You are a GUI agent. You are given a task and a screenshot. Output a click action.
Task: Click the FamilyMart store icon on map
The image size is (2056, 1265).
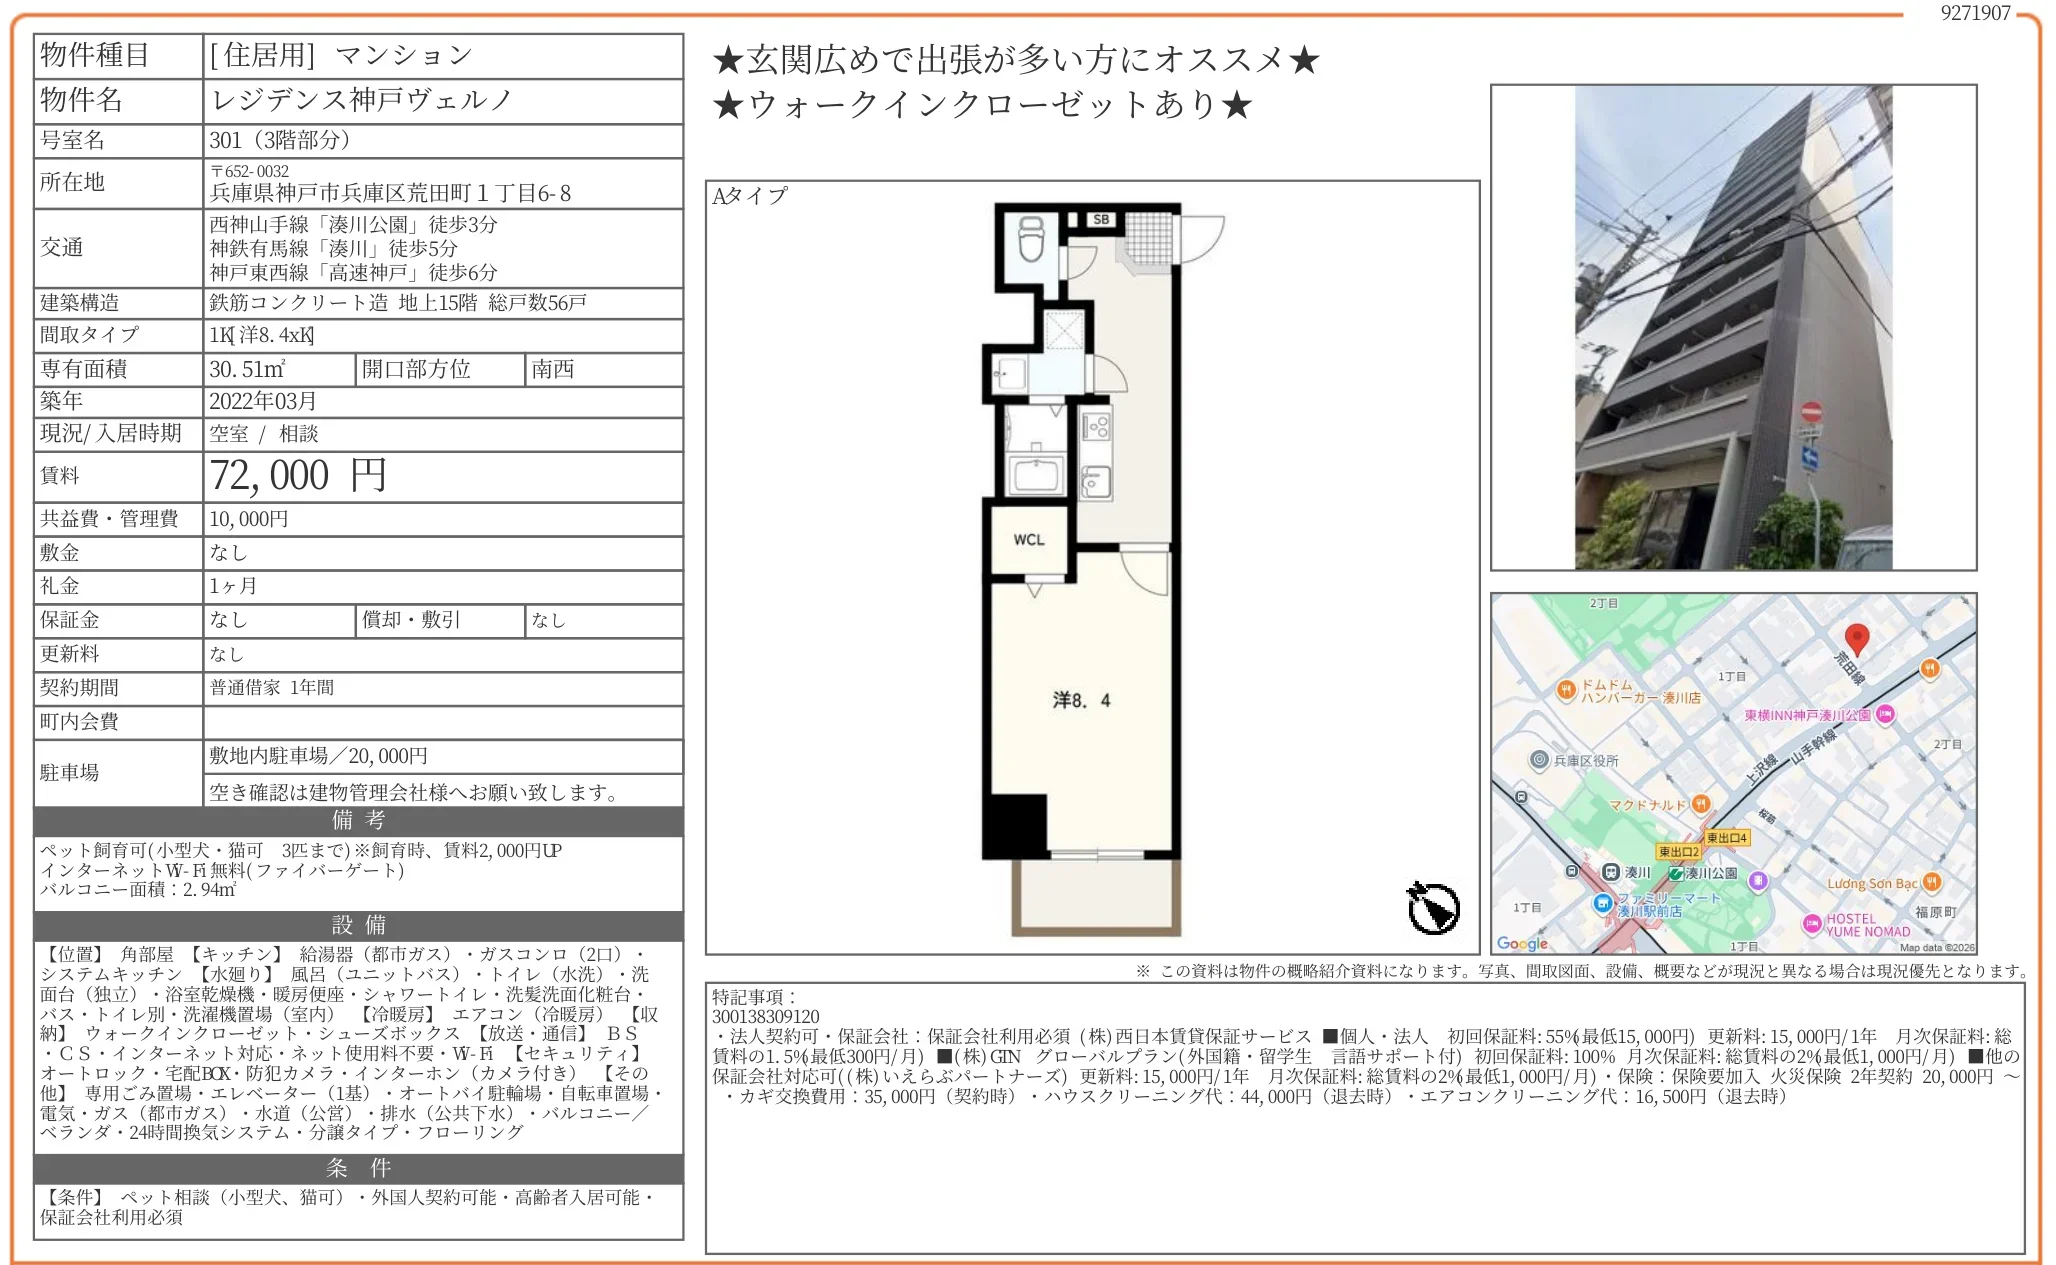click(x=1603, y=904)
